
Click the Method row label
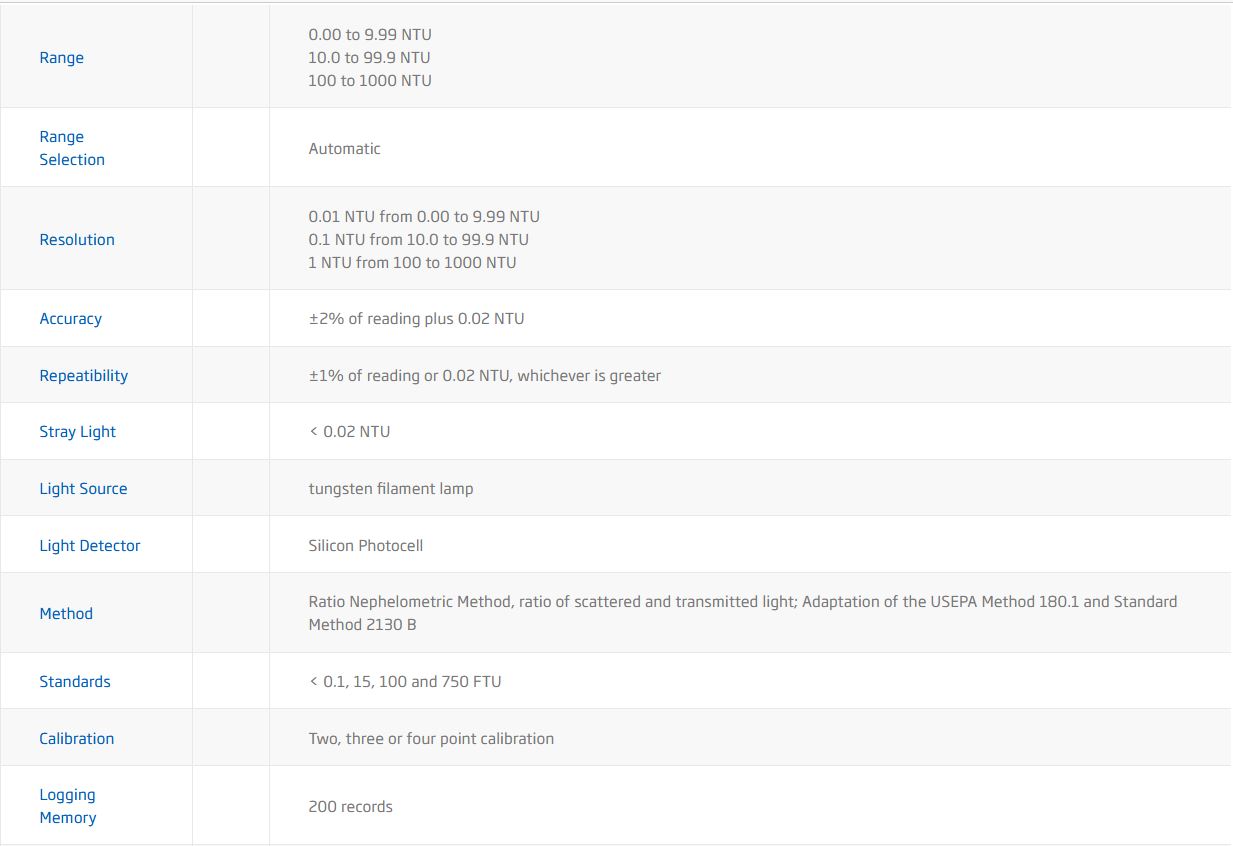click(x=66, y=614)
